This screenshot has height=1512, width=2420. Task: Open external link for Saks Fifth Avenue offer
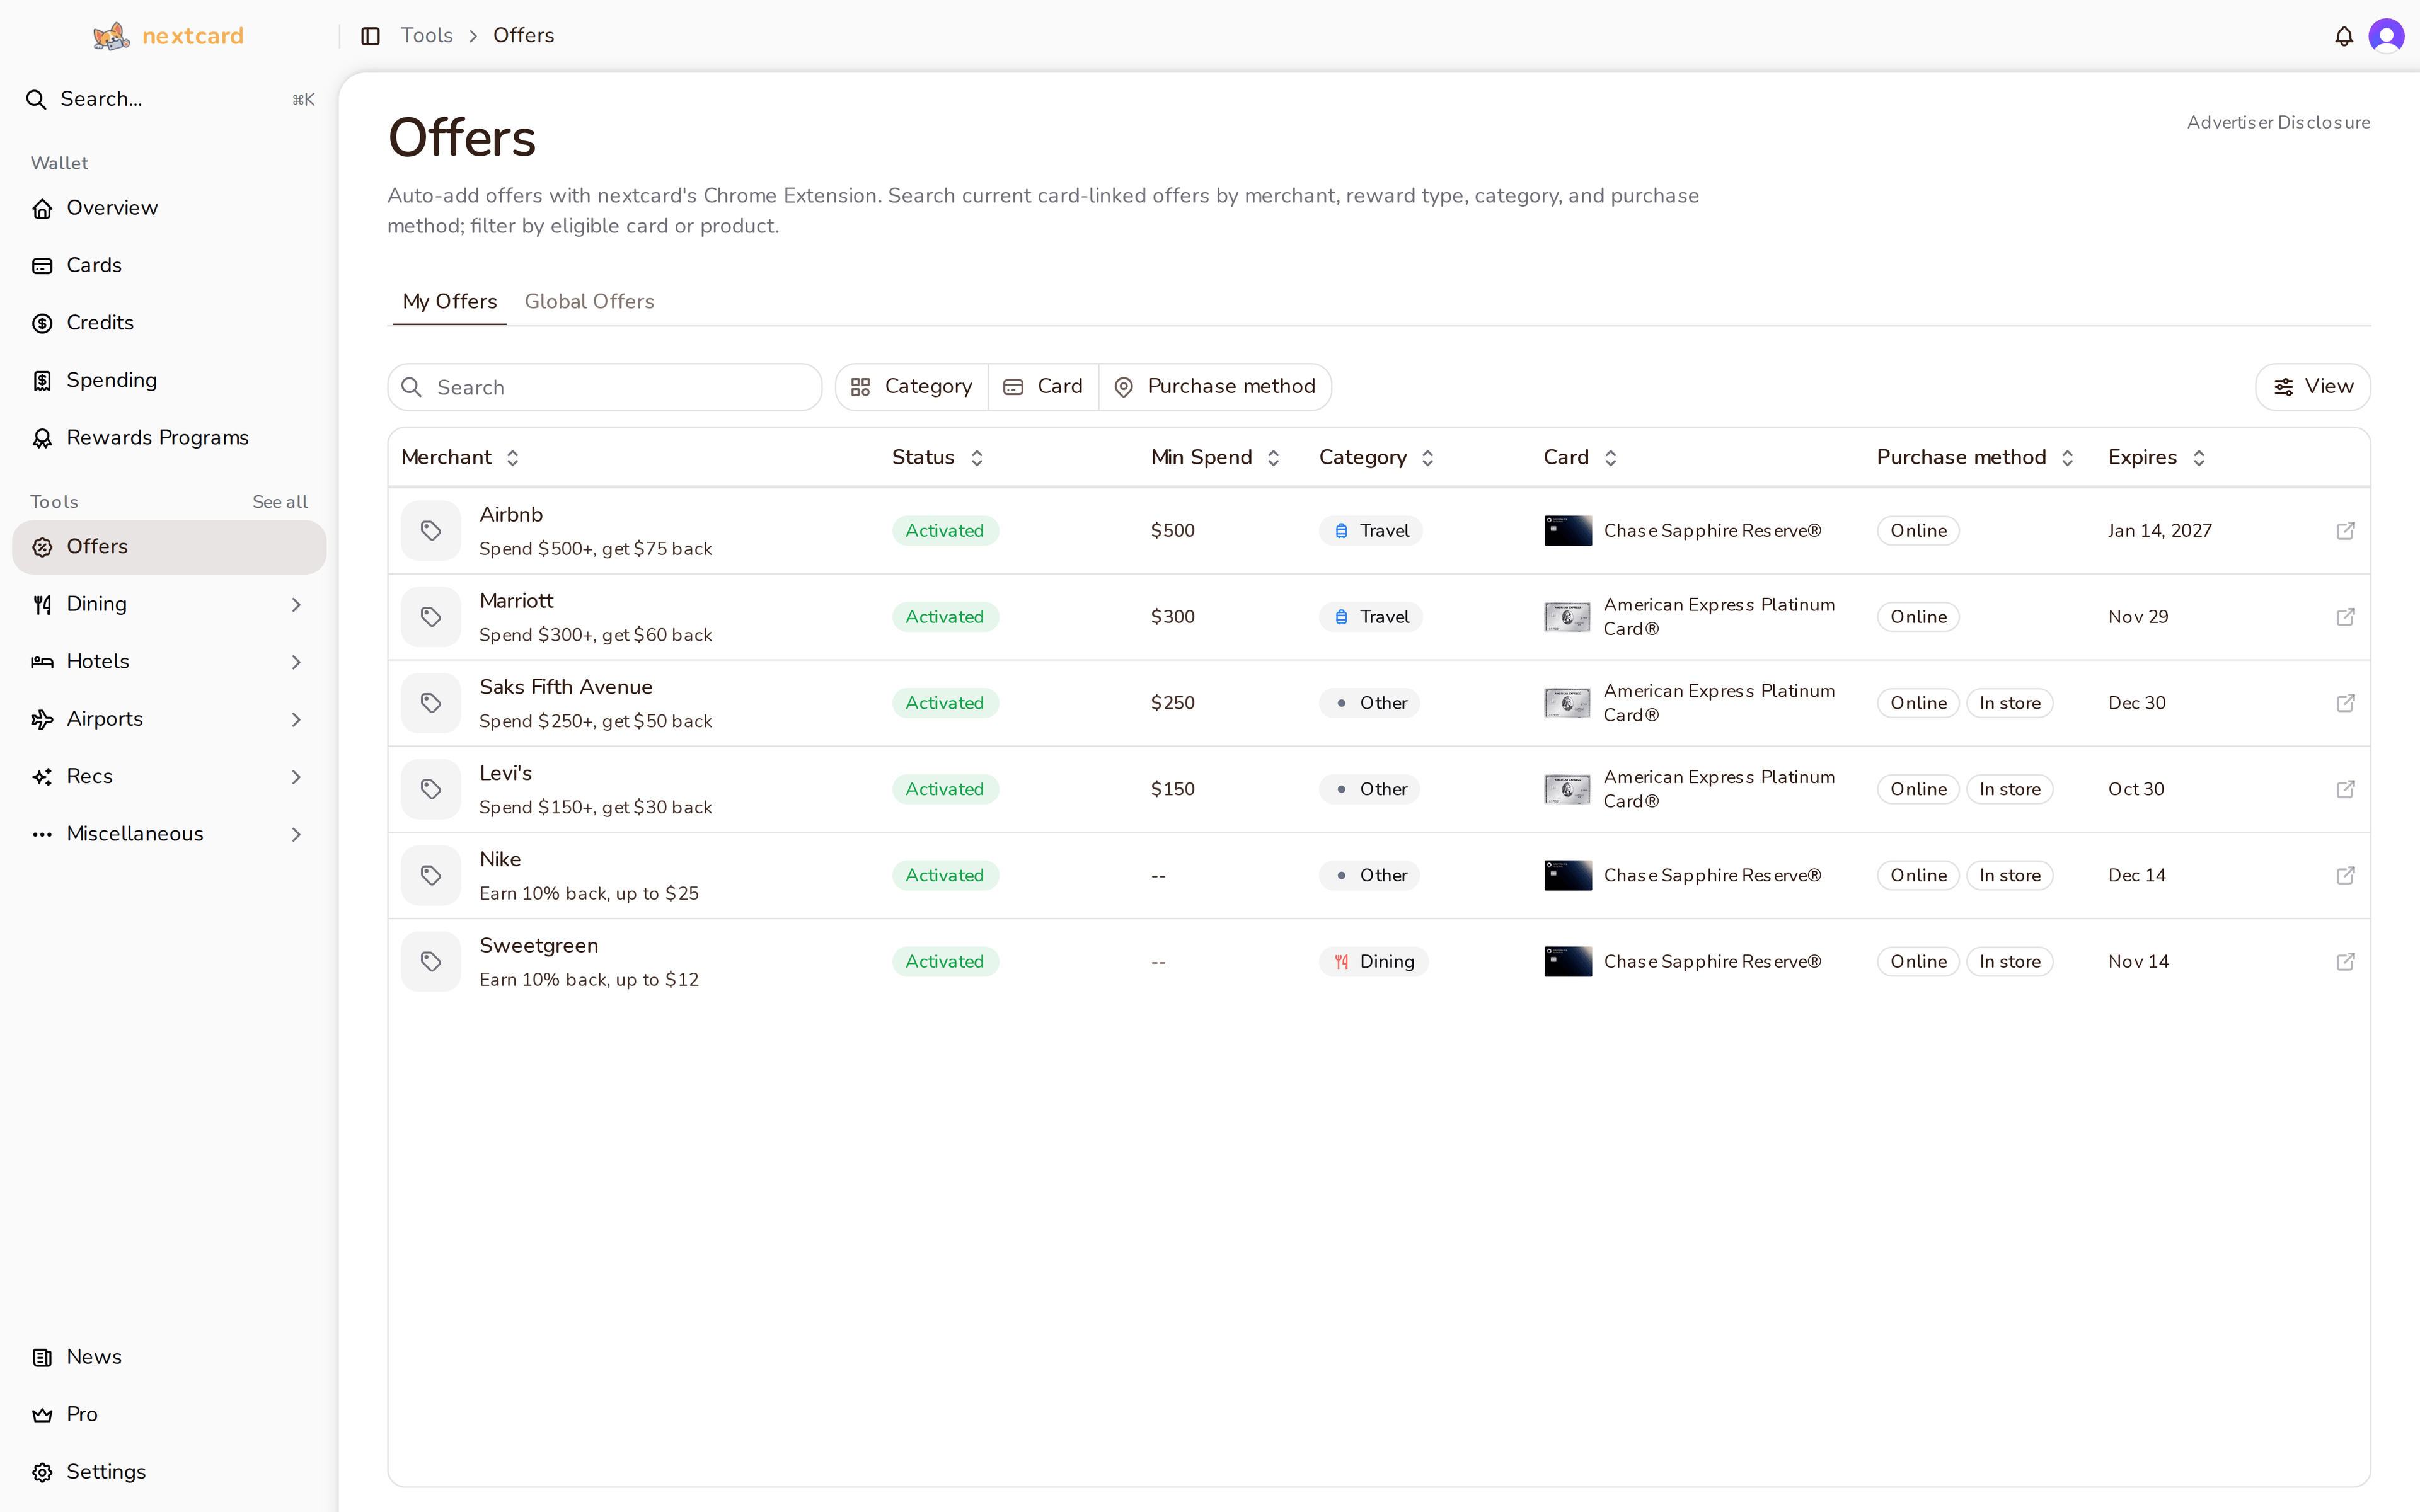coord(2345,703)
